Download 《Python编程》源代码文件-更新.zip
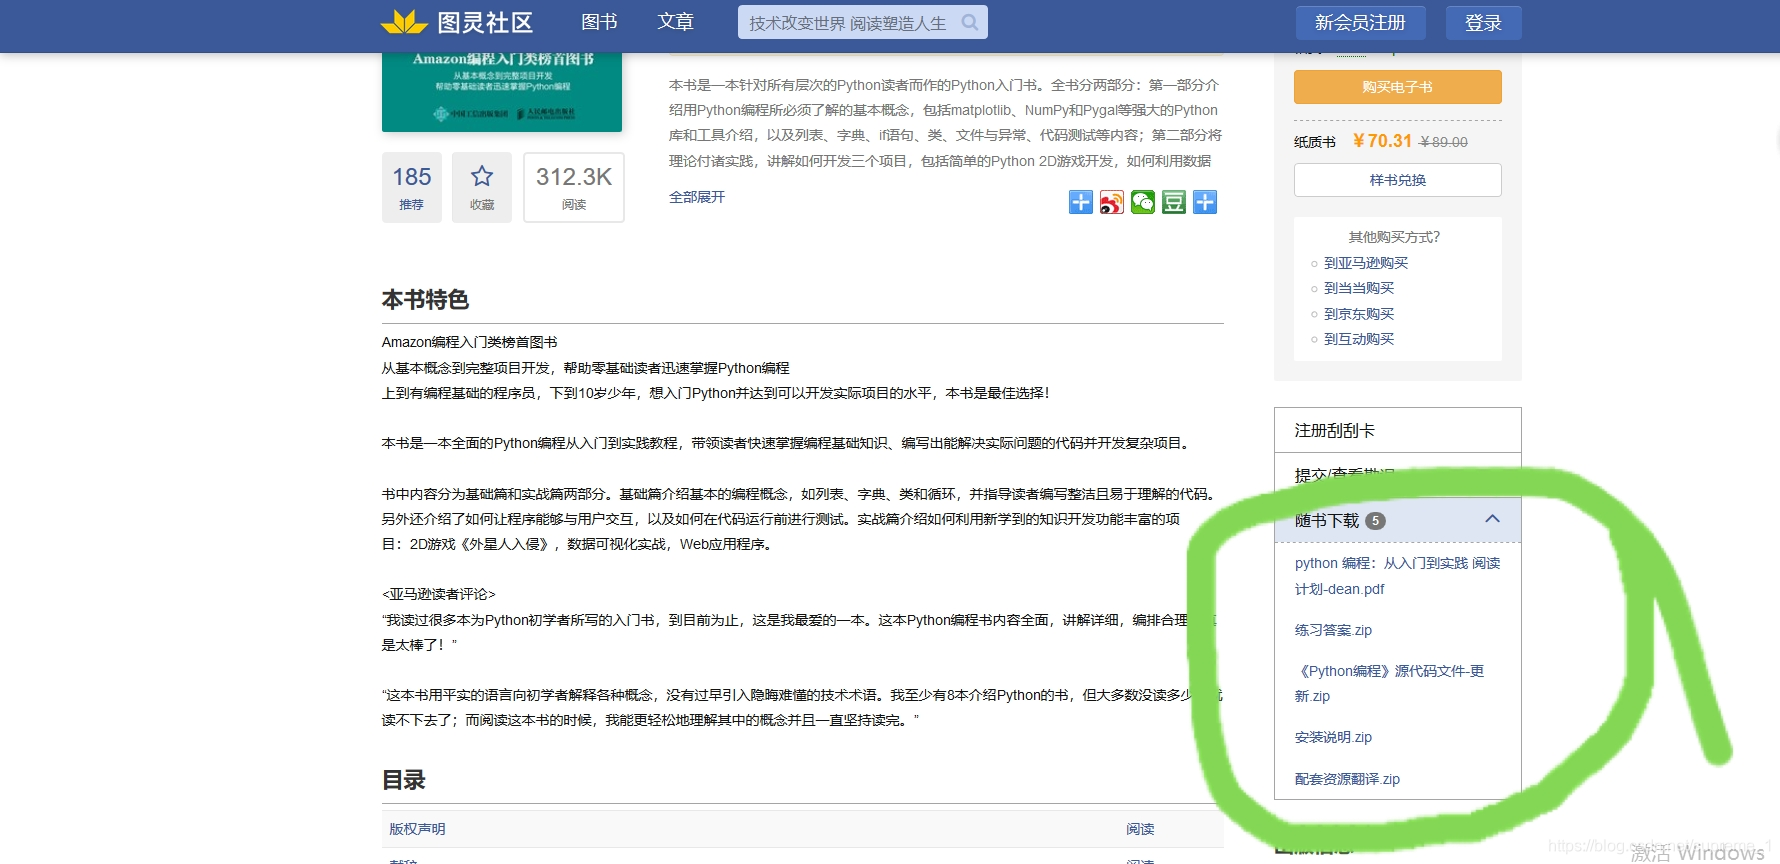1780x864 pixels. pyautogui.click(x=1390, y=683)
